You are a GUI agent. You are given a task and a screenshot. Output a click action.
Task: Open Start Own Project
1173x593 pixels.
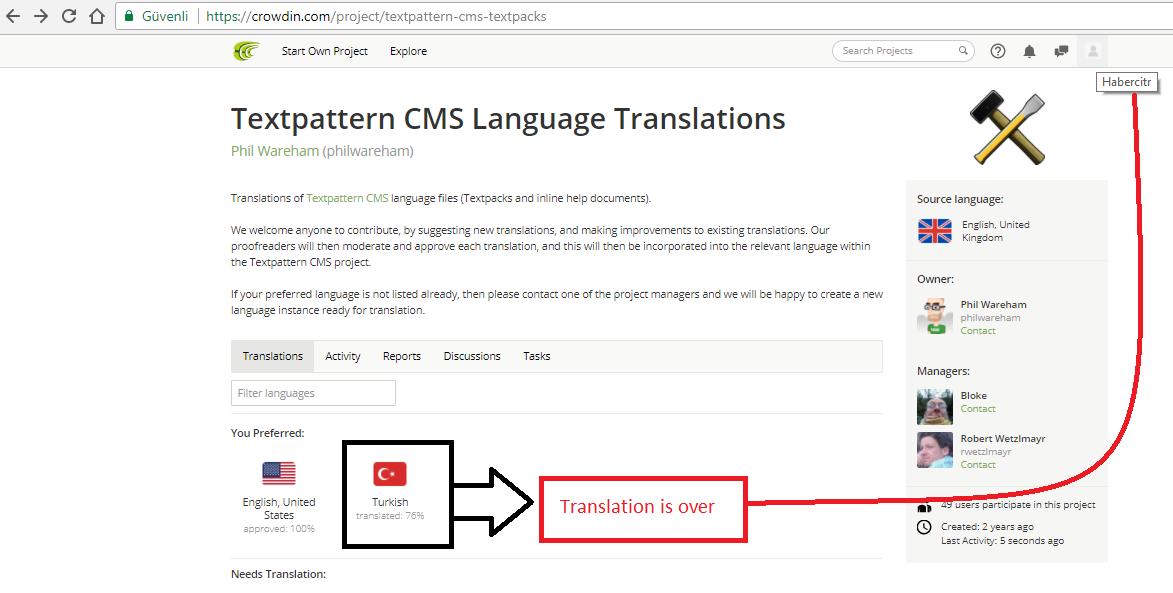[x=325, y=51]
